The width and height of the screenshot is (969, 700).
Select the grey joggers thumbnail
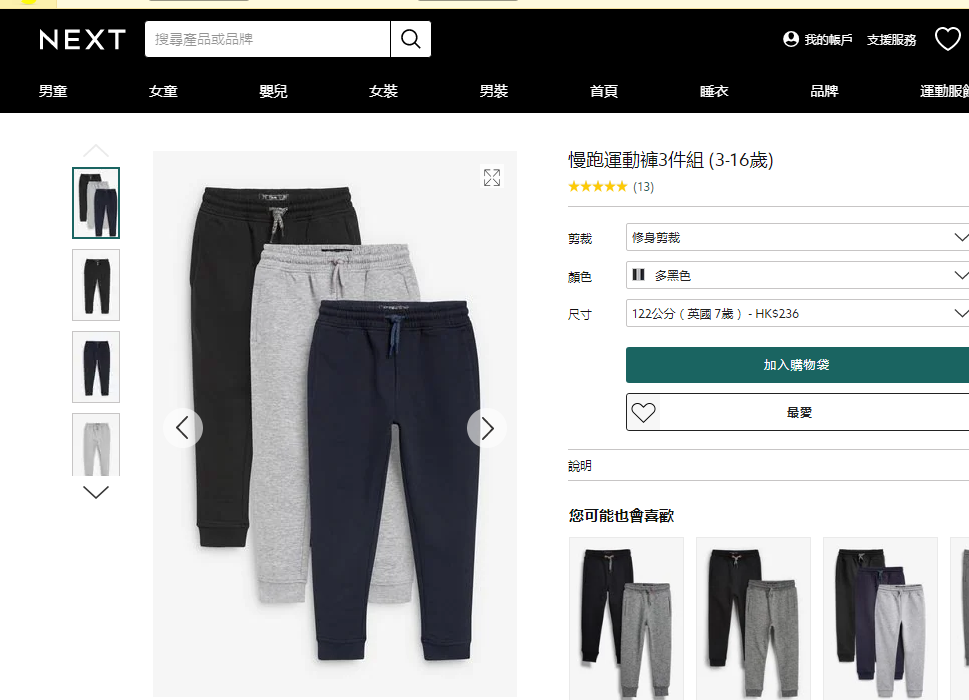(96, 445)
